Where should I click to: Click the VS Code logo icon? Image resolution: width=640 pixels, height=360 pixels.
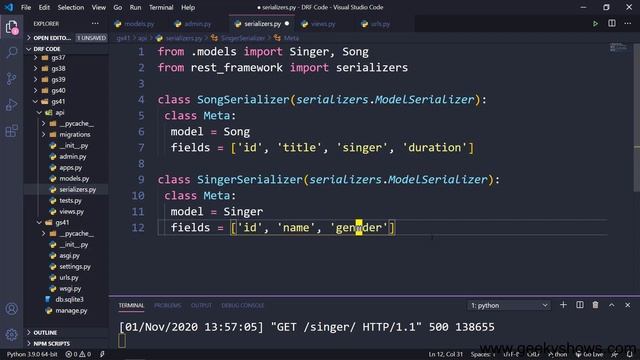tap(9, 7)
